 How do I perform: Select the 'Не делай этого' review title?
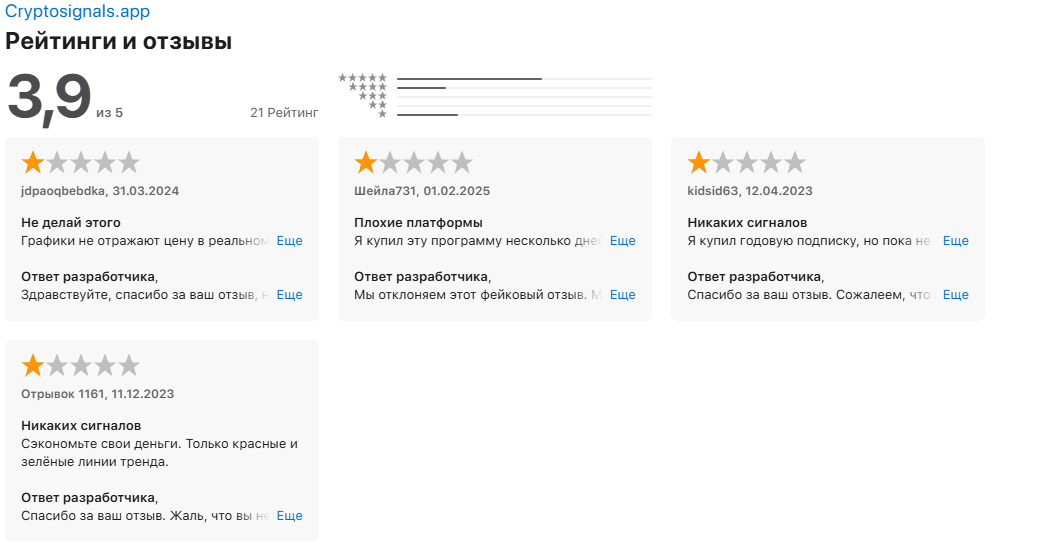tap(71, 222)
